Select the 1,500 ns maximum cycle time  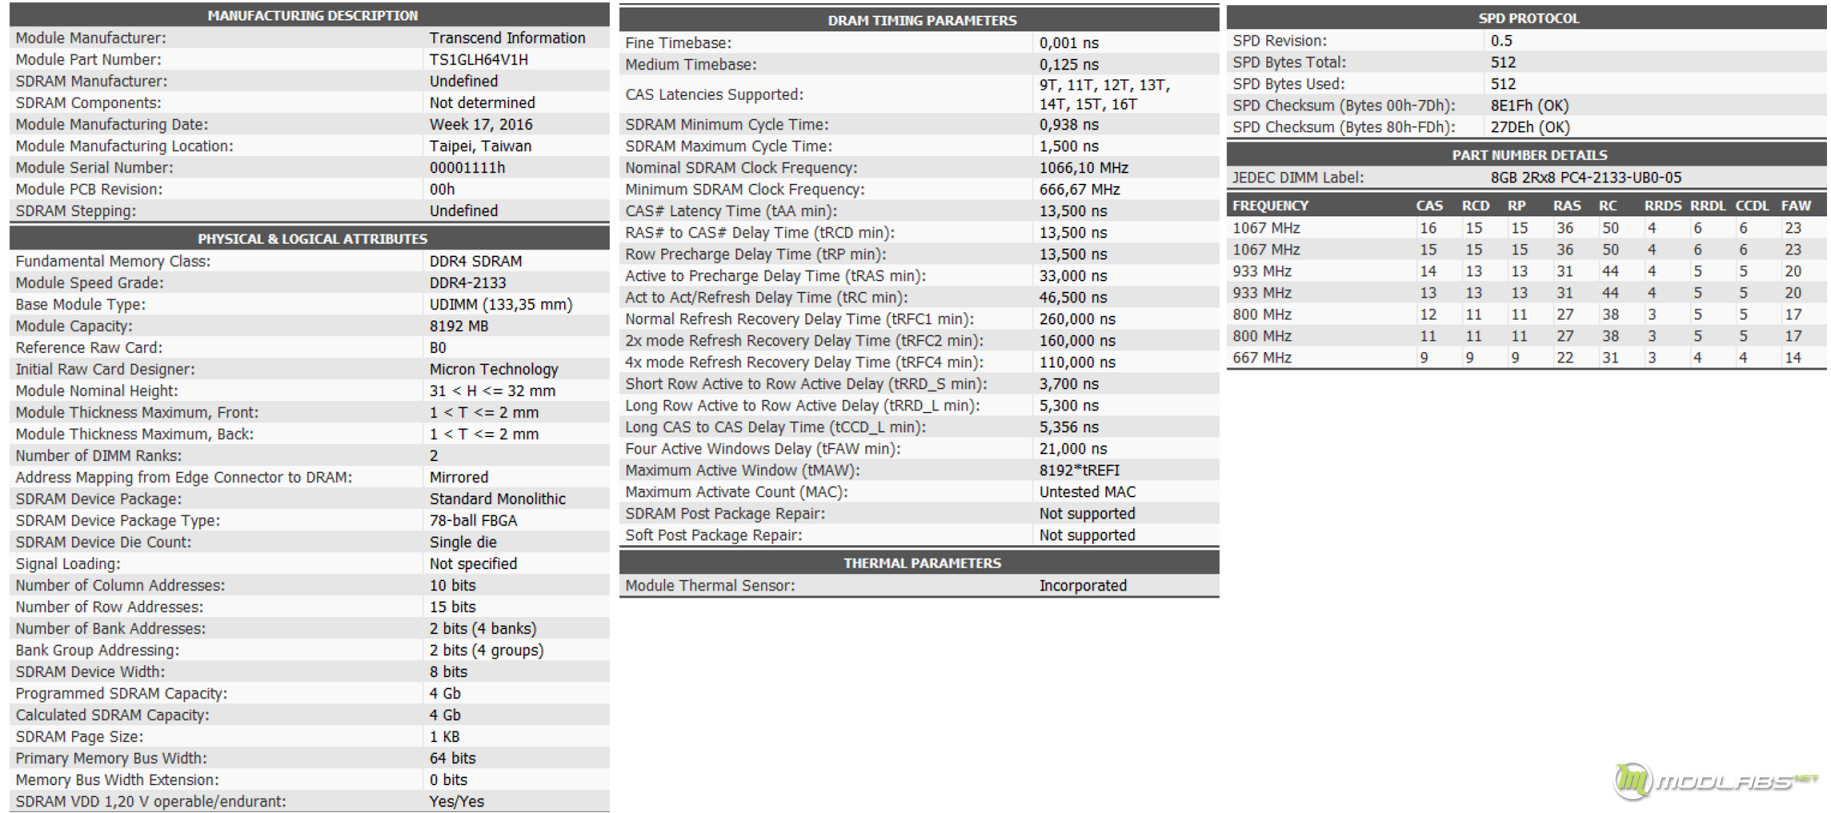click(x=1069, y=147)
